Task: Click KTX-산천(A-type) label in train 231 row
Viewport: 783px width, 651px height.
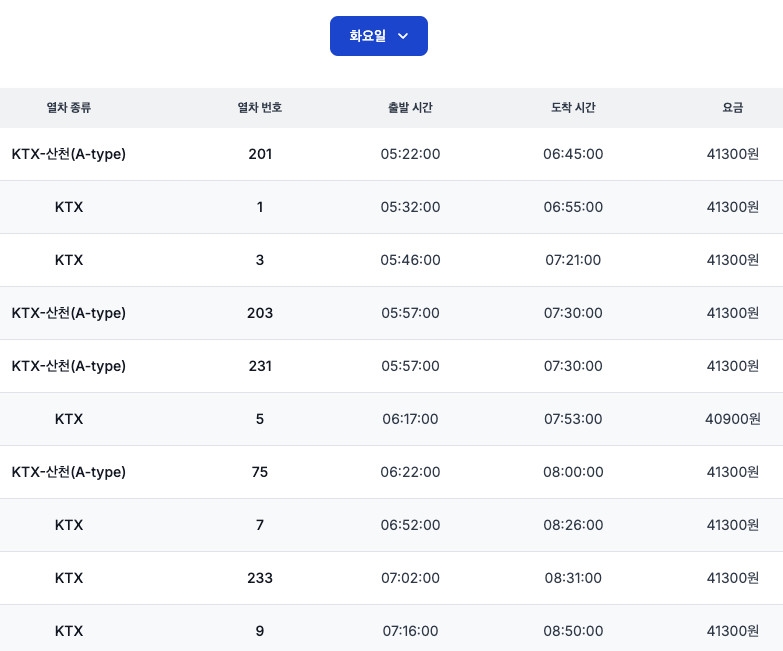Action: [x=69, y=366]
